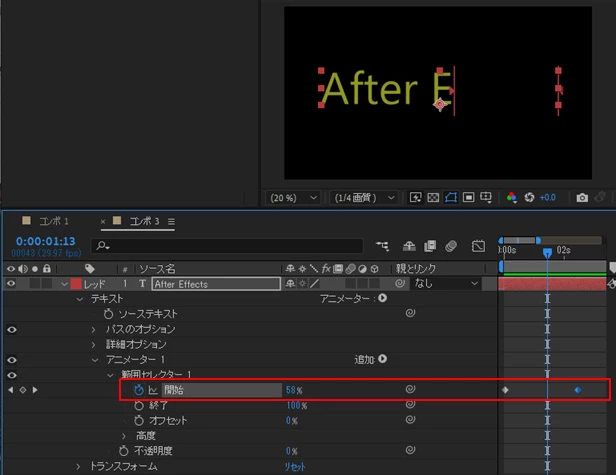Include 開始 property in graph editor set
The height and width of the screenshot is (475, 616).
153,390
